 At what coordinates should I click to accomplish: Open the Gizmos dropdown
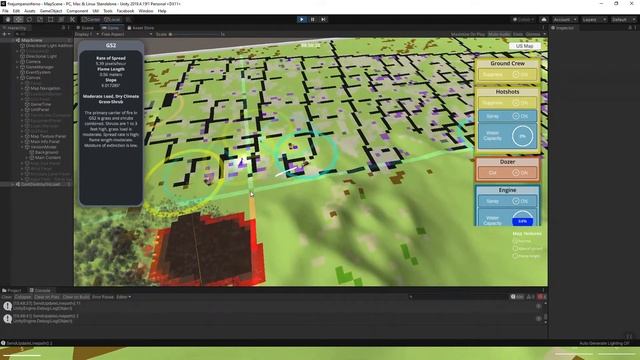[x=535, y=34]
